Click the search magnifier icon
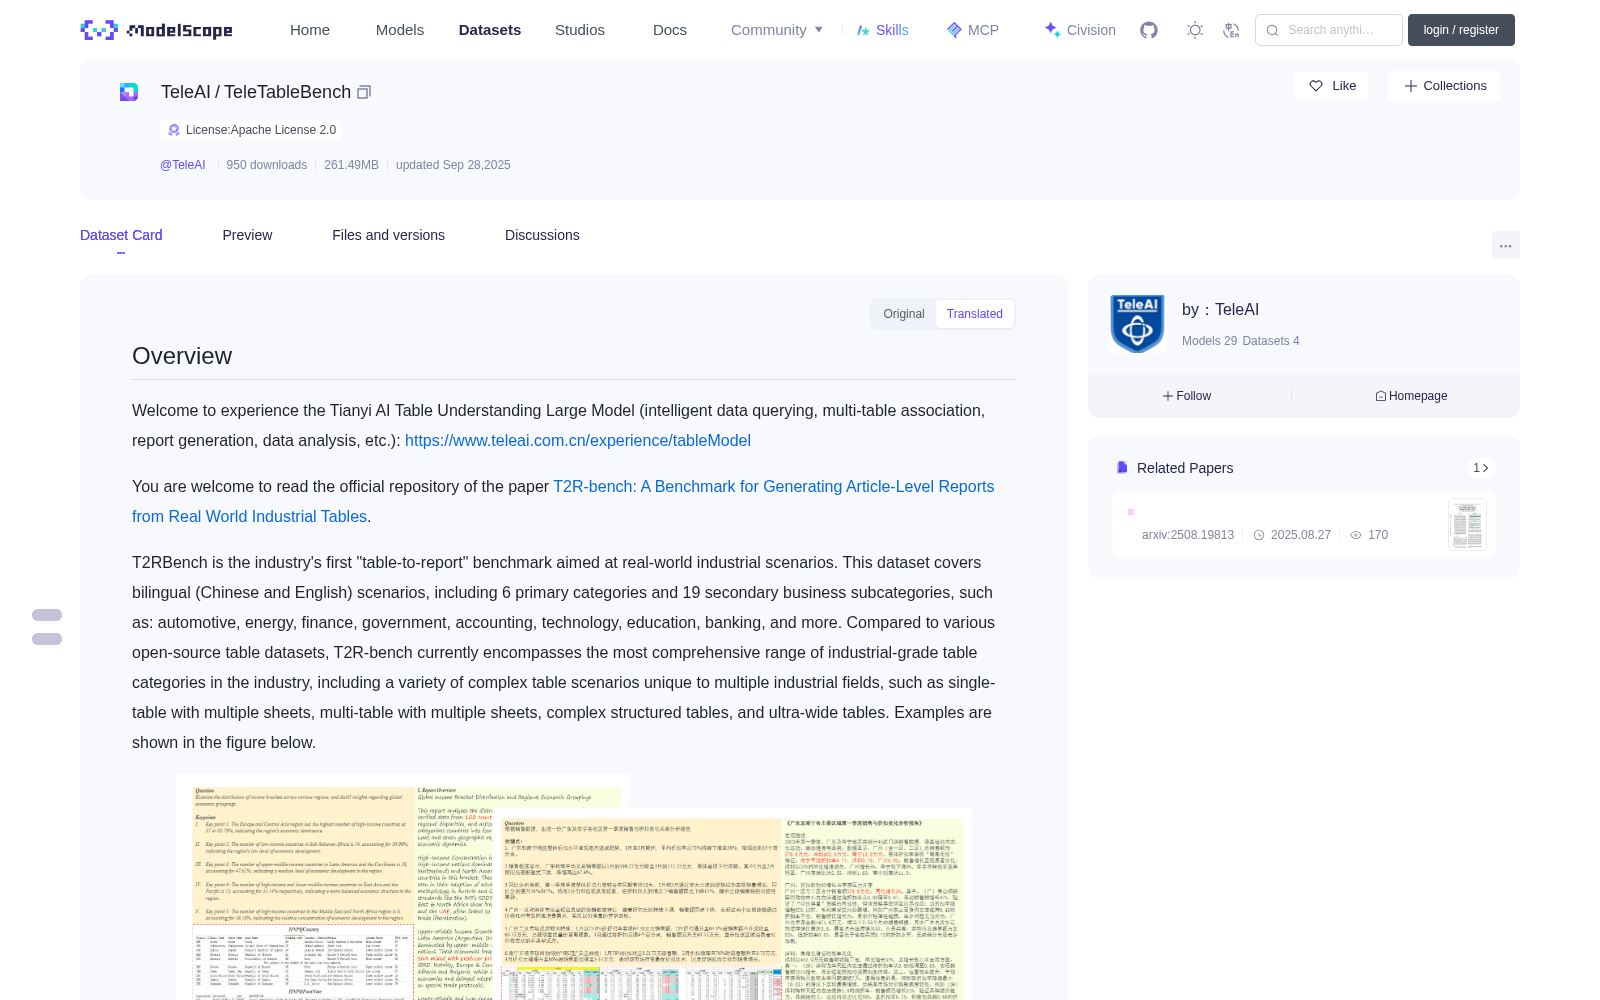The height and width of the screenshot is (1000, 1600). point(1273,30)
